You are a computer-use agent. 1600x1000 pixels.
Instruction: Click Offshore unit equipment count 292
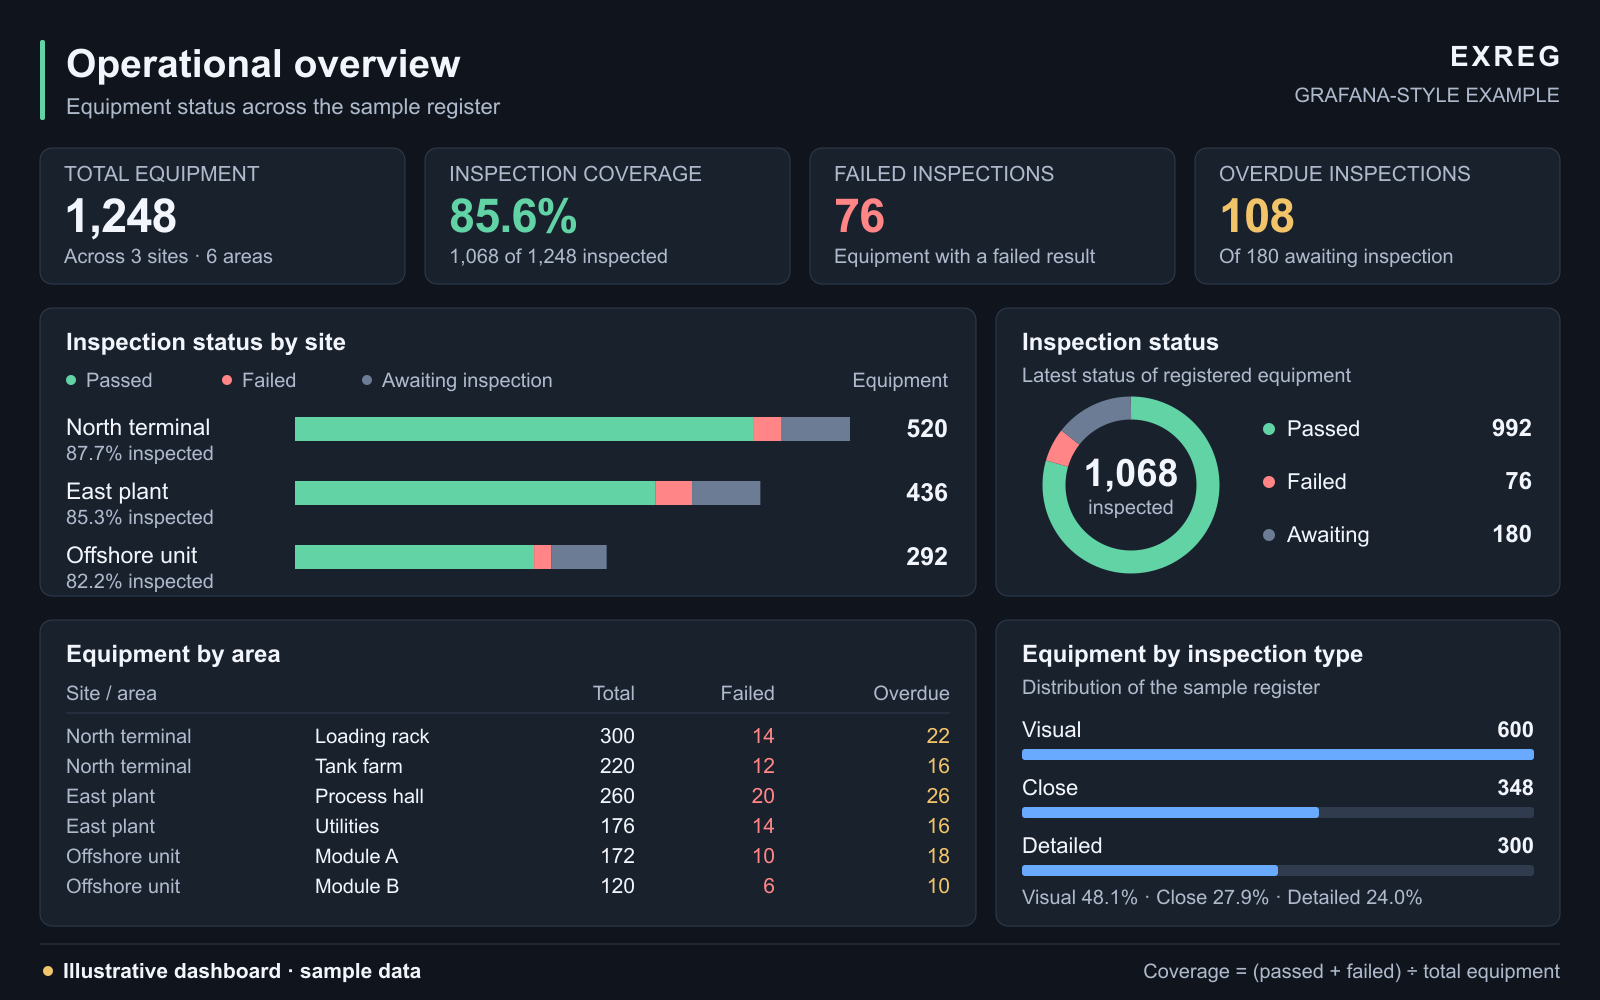[x=927, y=557]
